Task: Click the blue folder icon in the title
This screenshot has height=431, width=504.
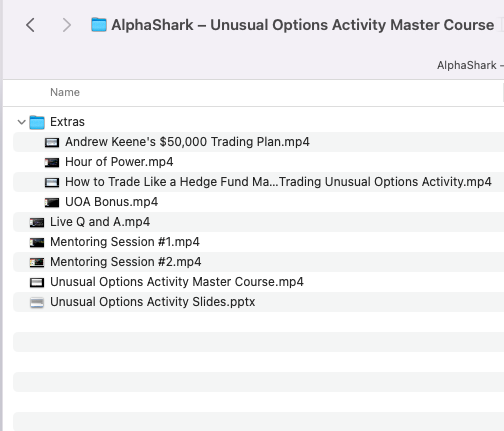Action: (99, 25)
